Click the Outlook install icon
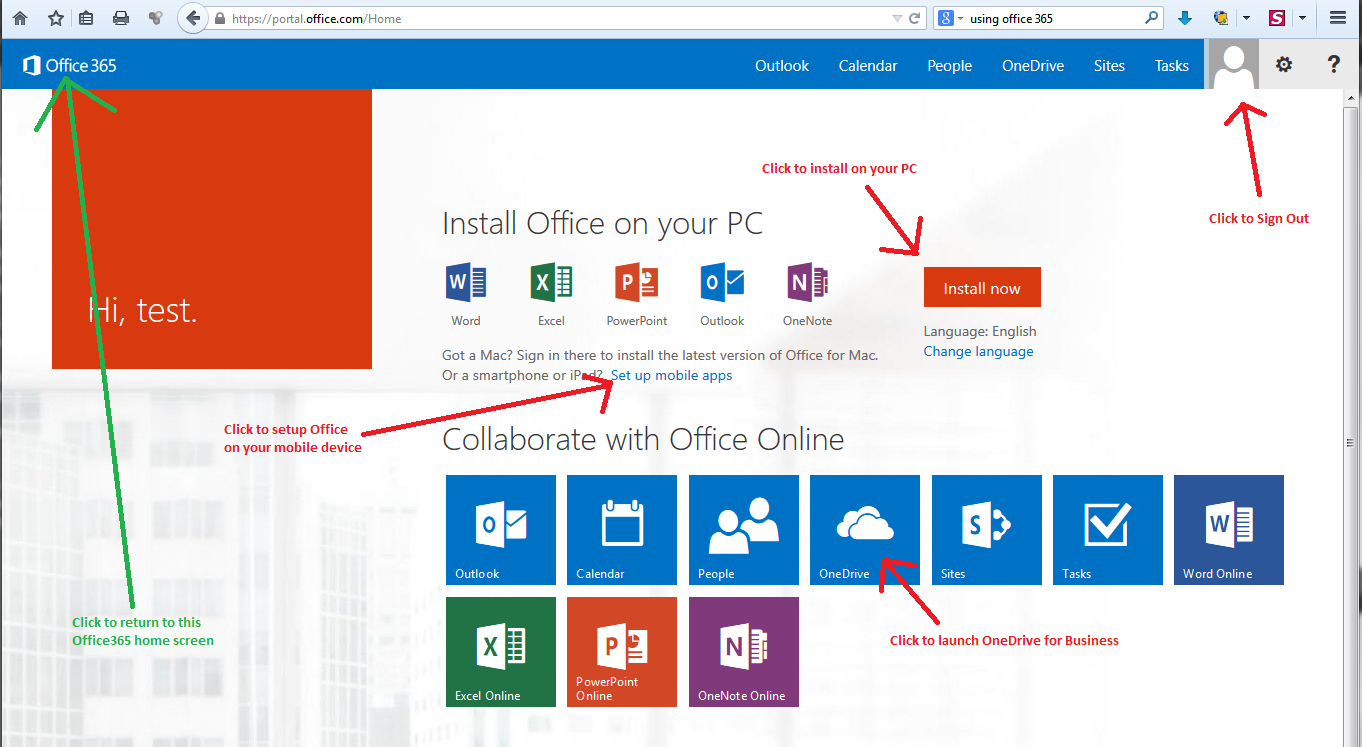This screenshot has width=1362, height=747. pyautogui.click(x=722, y=283)
